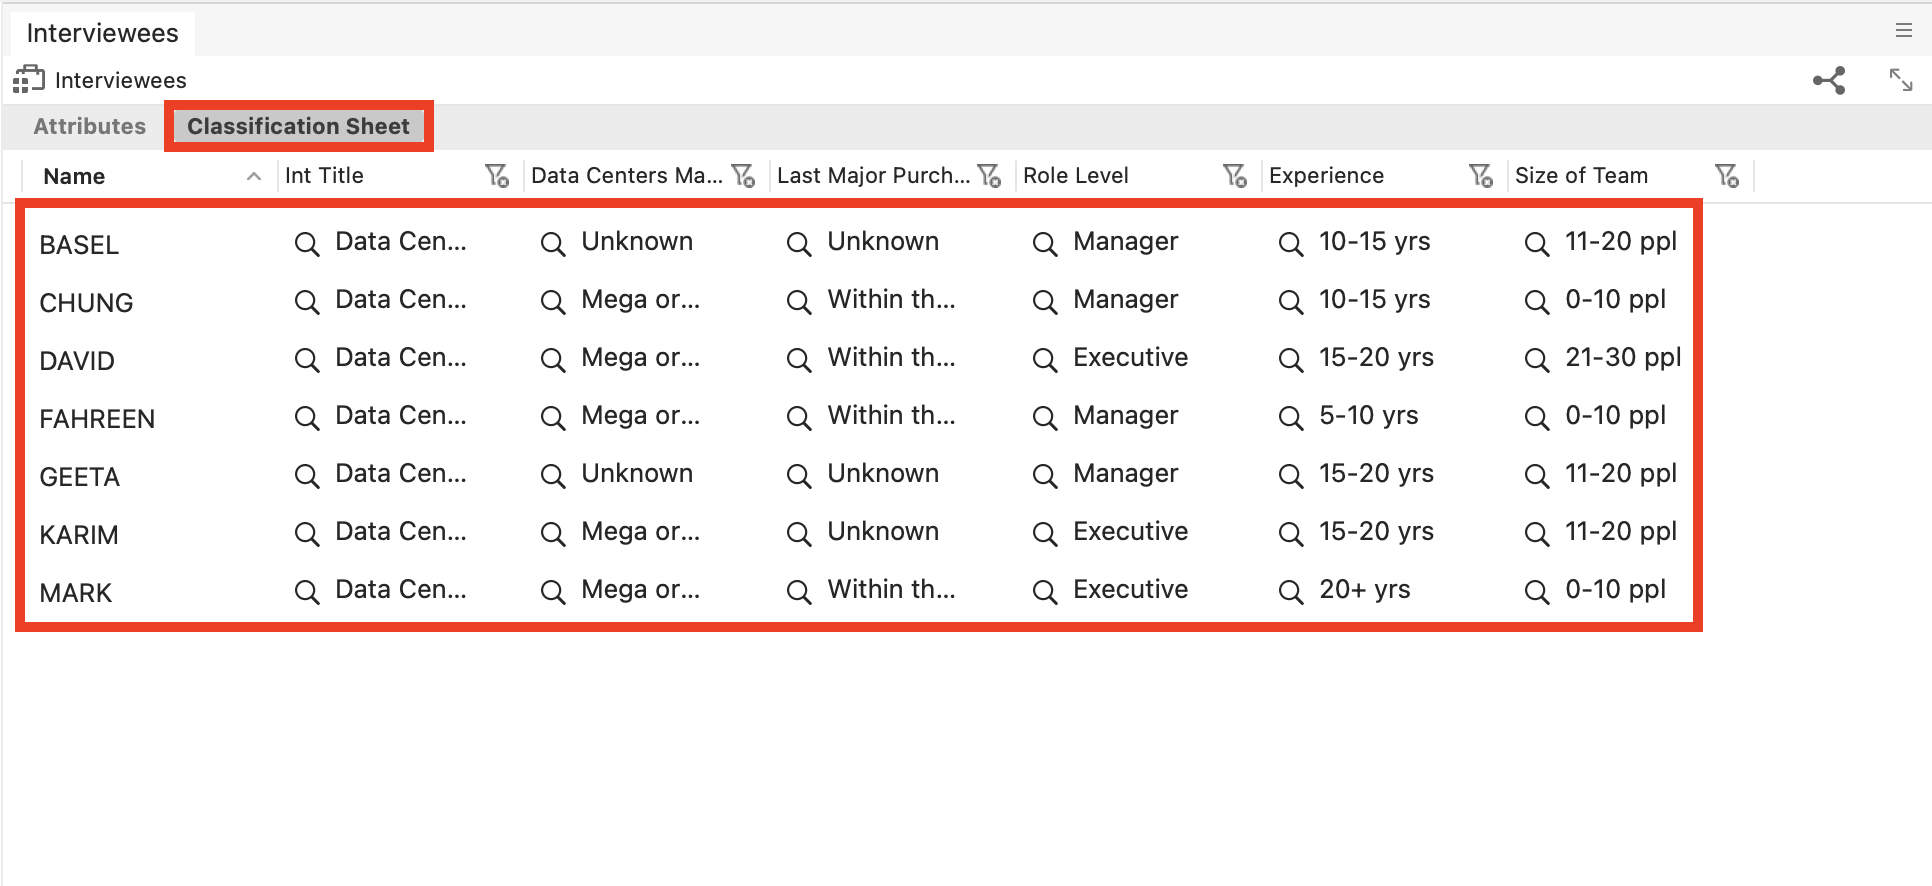
Task: Open the share icon in the Interviewees header
Action: [x=1829, y=80]
